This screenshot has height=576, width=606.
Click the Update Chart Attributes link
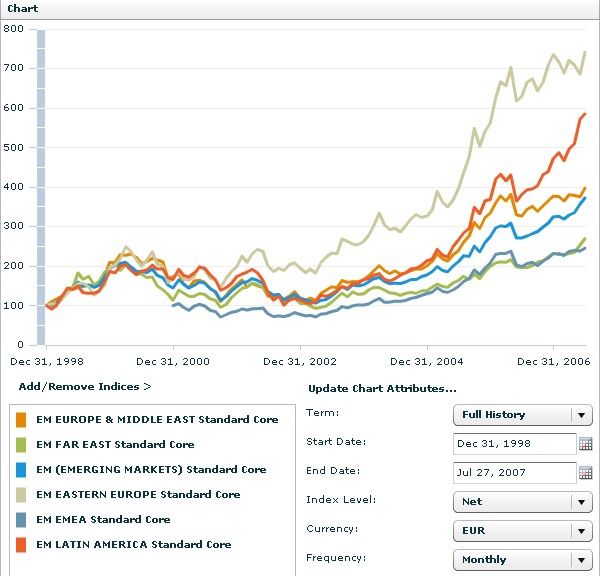point(382,388)
